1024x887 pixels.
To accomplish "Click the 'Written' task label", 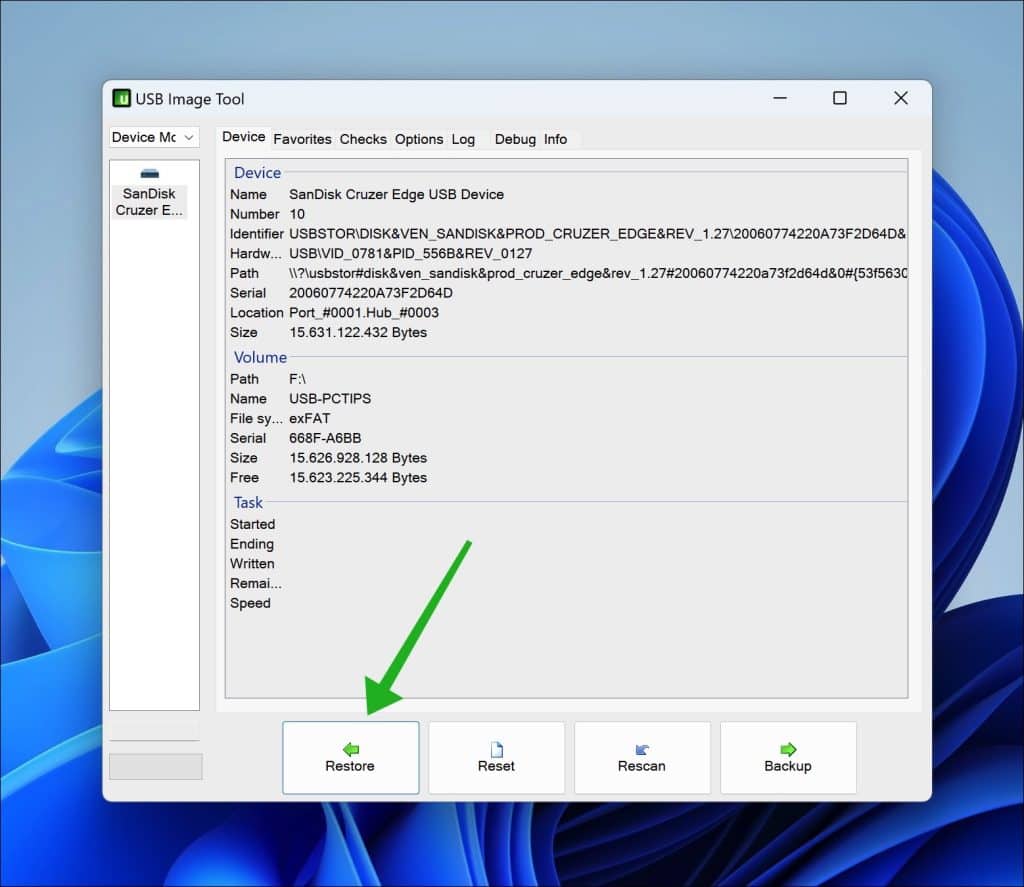I will (x=252, y=564).
